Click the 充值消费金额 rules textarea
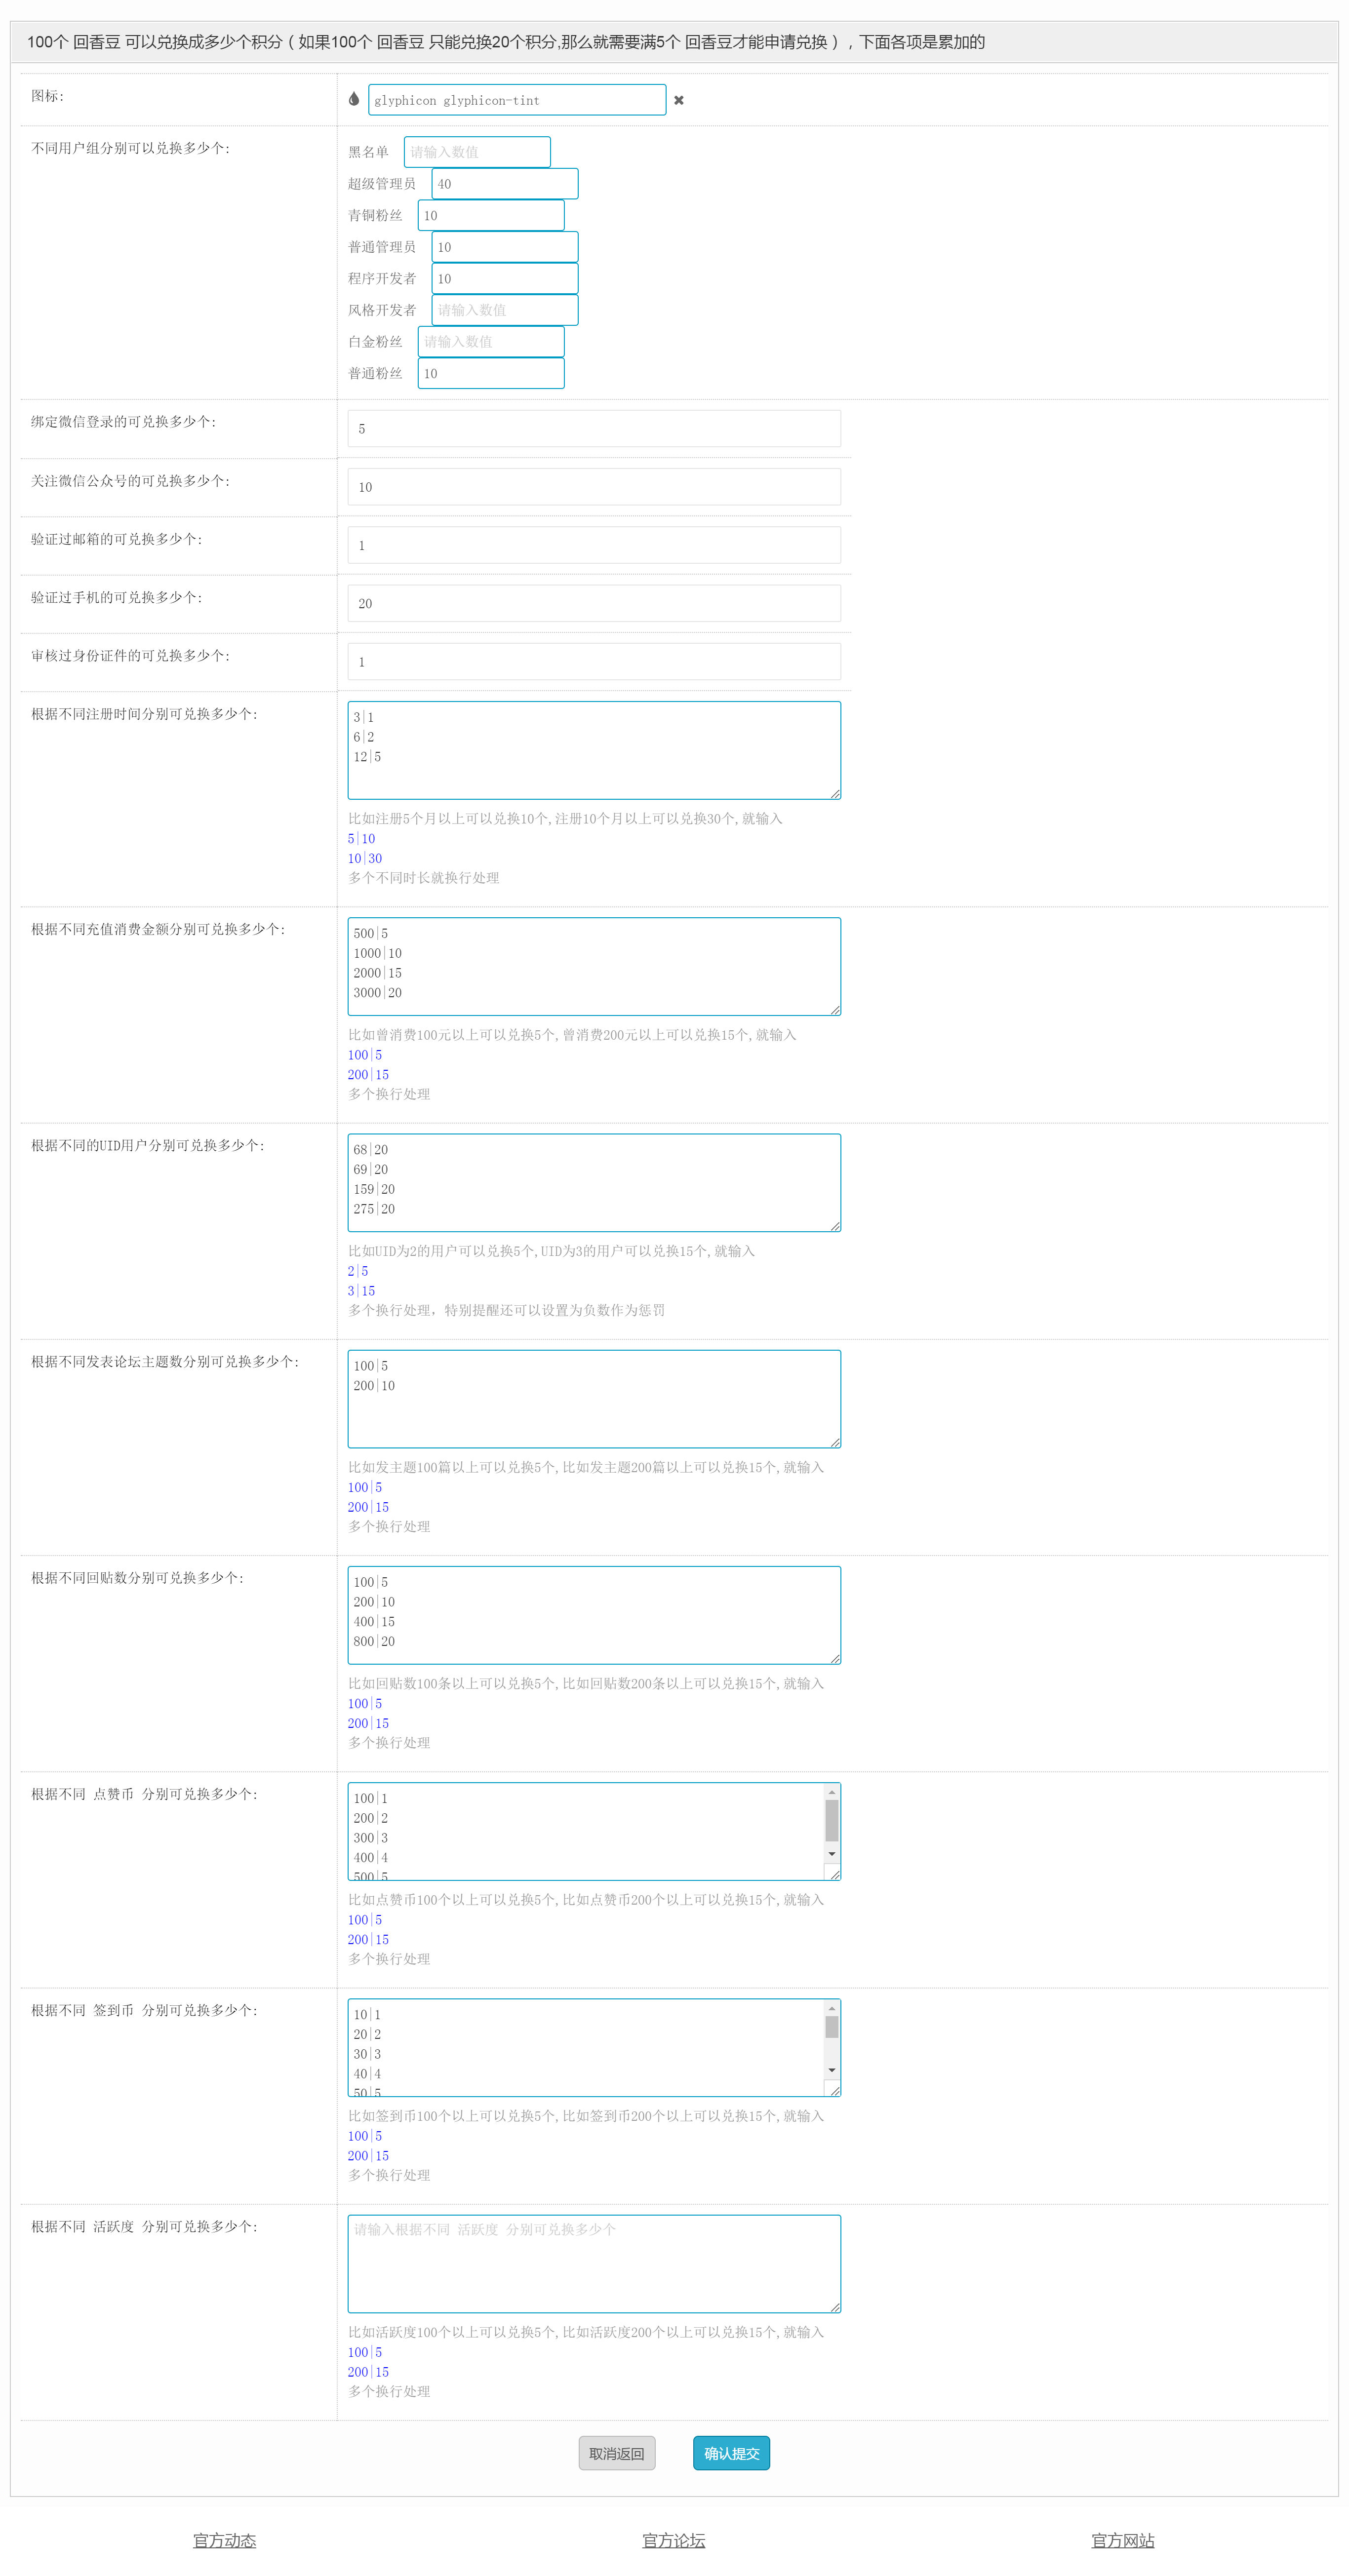 (594, 966)
